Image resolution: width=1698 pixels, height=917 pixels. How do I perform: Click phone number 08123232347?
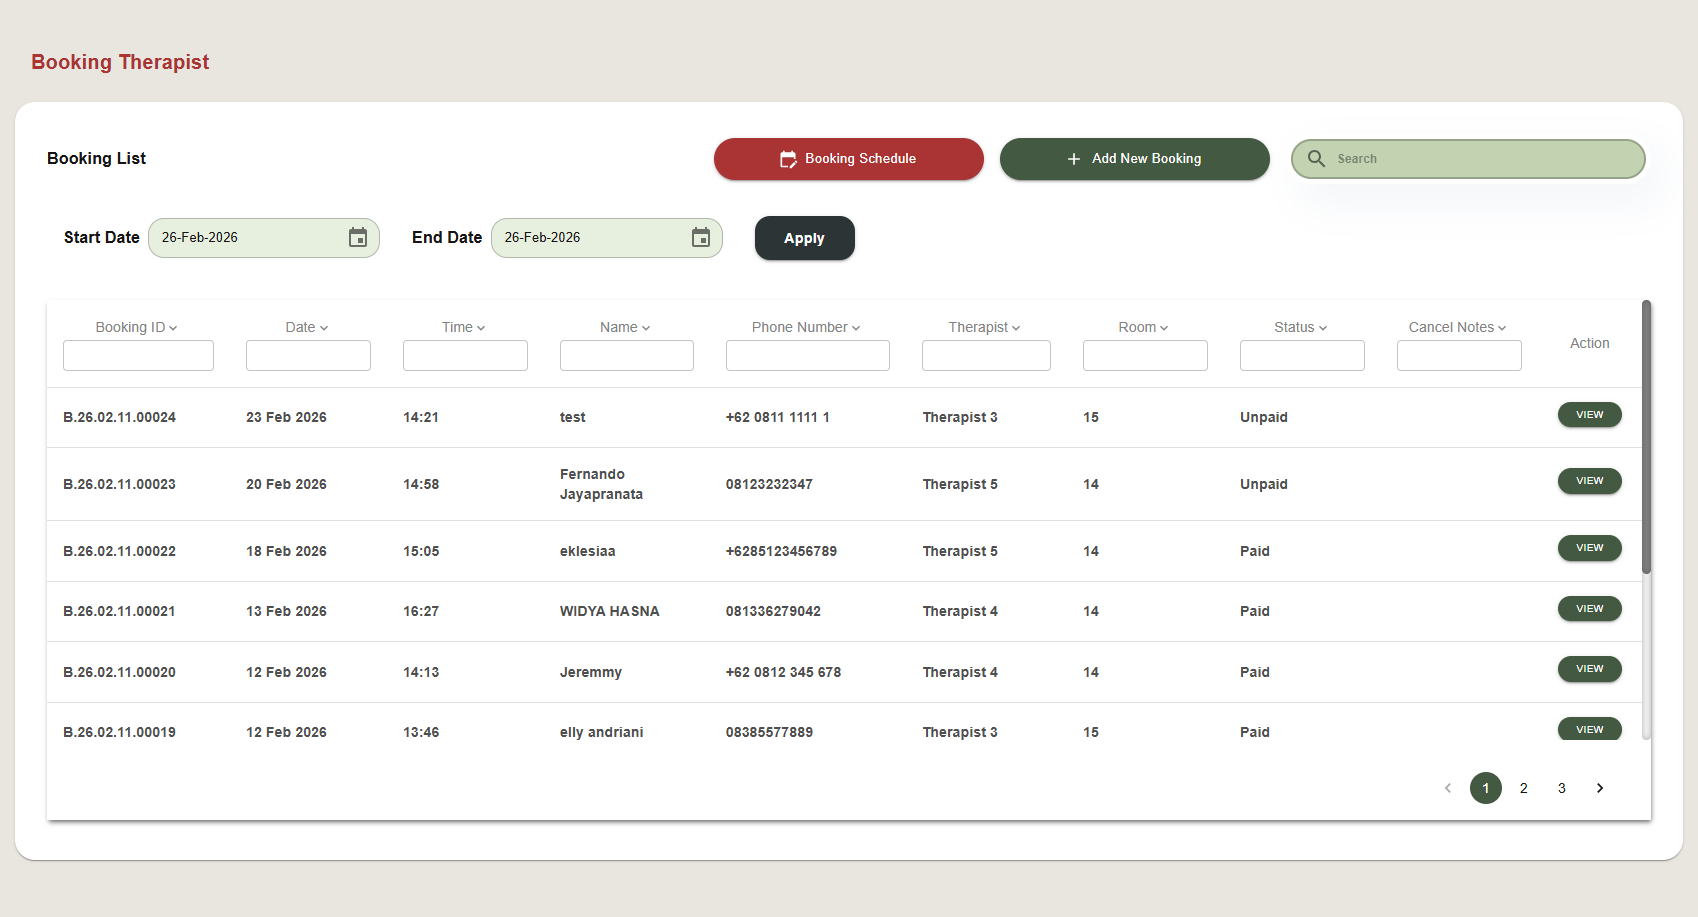click(769, 484)
